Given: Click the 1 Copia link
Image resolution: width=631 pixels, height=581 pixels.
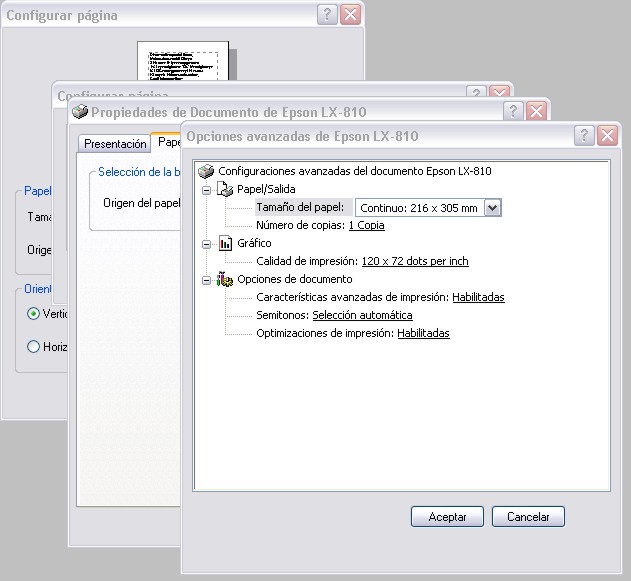Looking at the screenshot, I should click(367, 225).
